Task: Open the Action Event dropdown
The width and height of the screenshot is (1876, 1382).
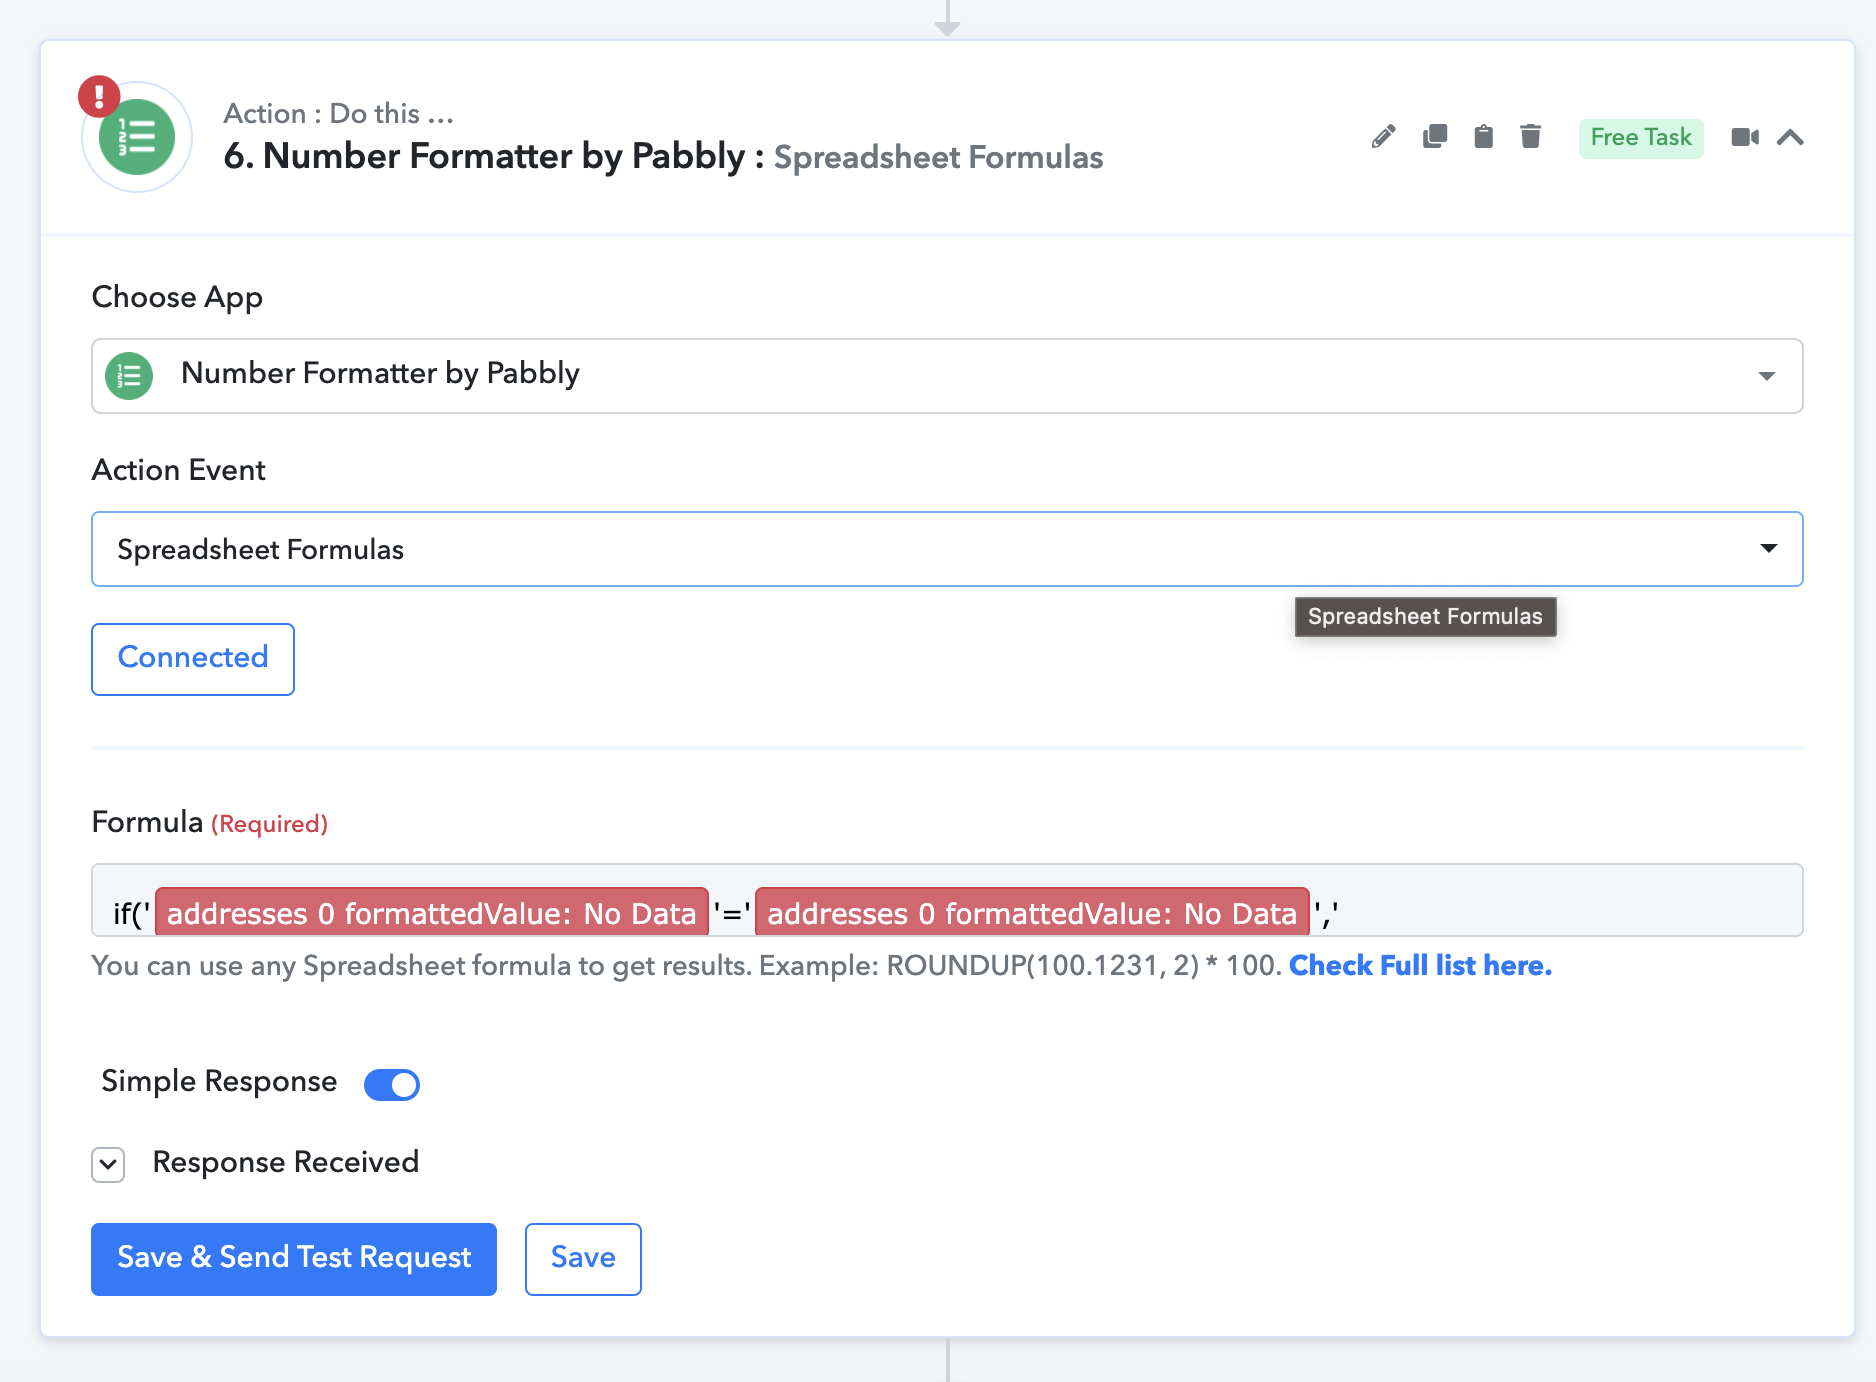Action: click(x=947, y=549)
